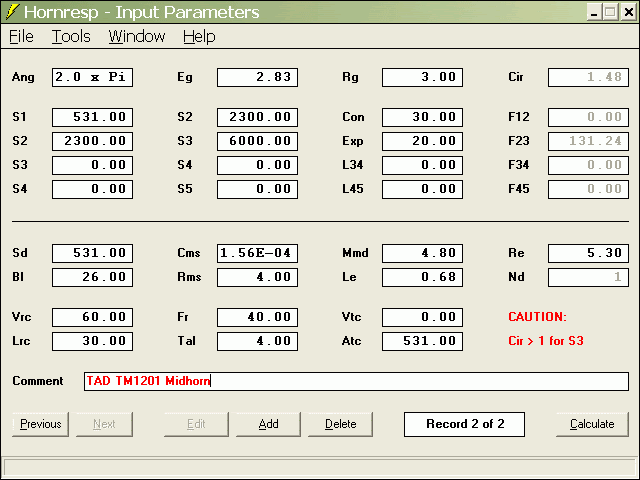Focus the Con field with 30.00
Screen dimensions: 640x480
click(422, 117)
